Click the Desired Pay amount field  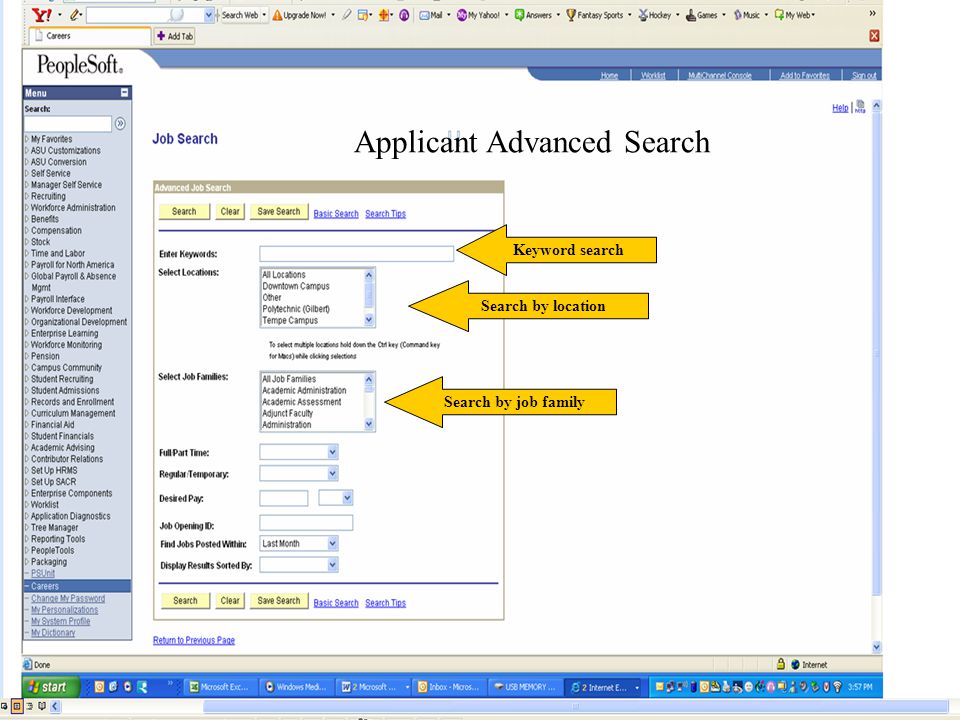[x=283, y=498]
